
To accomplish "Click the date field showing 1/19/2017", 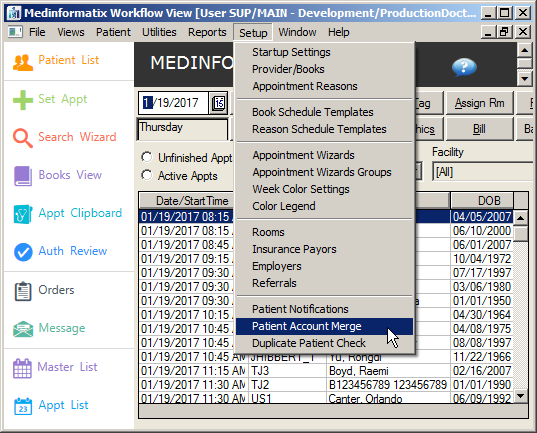I will point(174,103).
